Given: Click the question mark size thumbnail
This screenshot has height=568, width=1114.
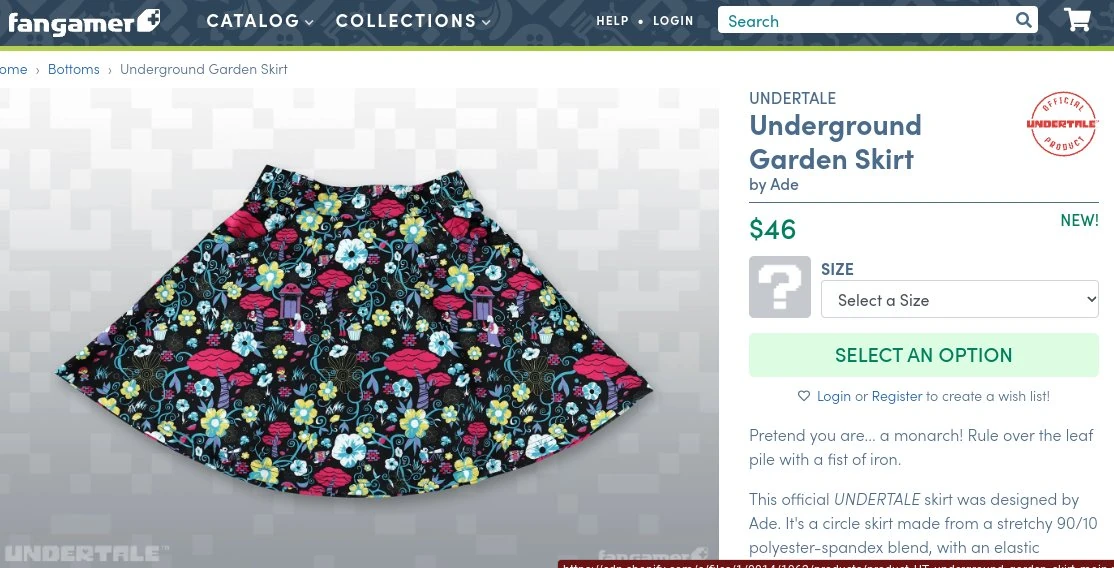Looking at the screenshot, I should 780,287.
